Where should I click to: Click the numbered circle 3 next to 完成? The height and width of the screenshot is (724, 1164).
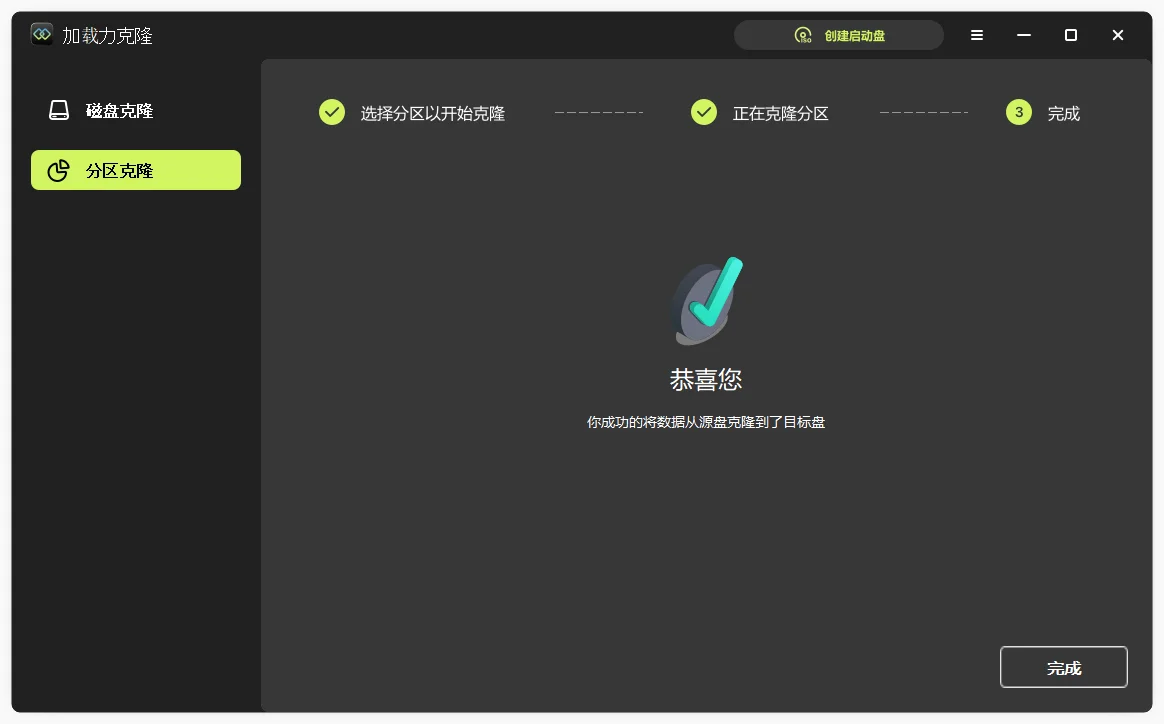[x=1018, y=112]
